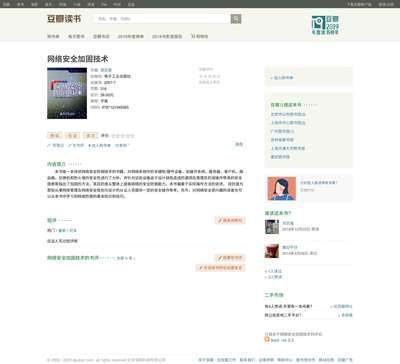Open the 重庆图书馆 library link
The height and width of the screenshot is (364, 400).
280,157
